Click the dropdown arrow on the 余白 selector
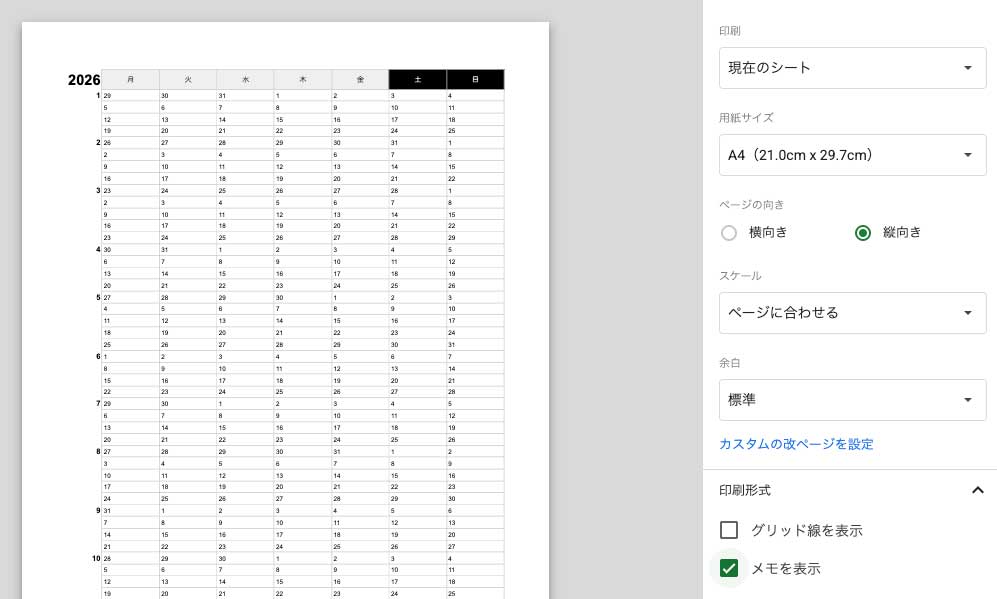 point(967,399)
